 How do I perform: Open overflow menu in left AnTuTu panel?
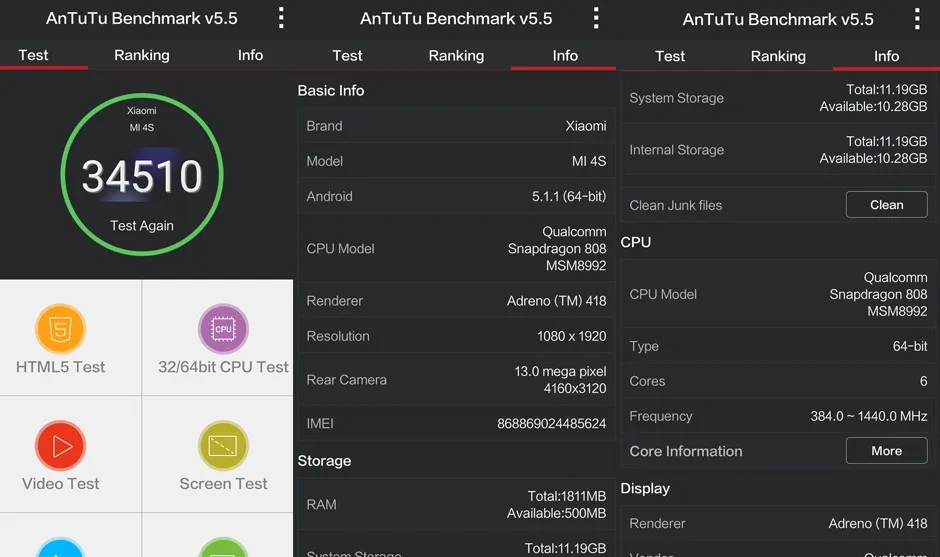coord(281,18)
